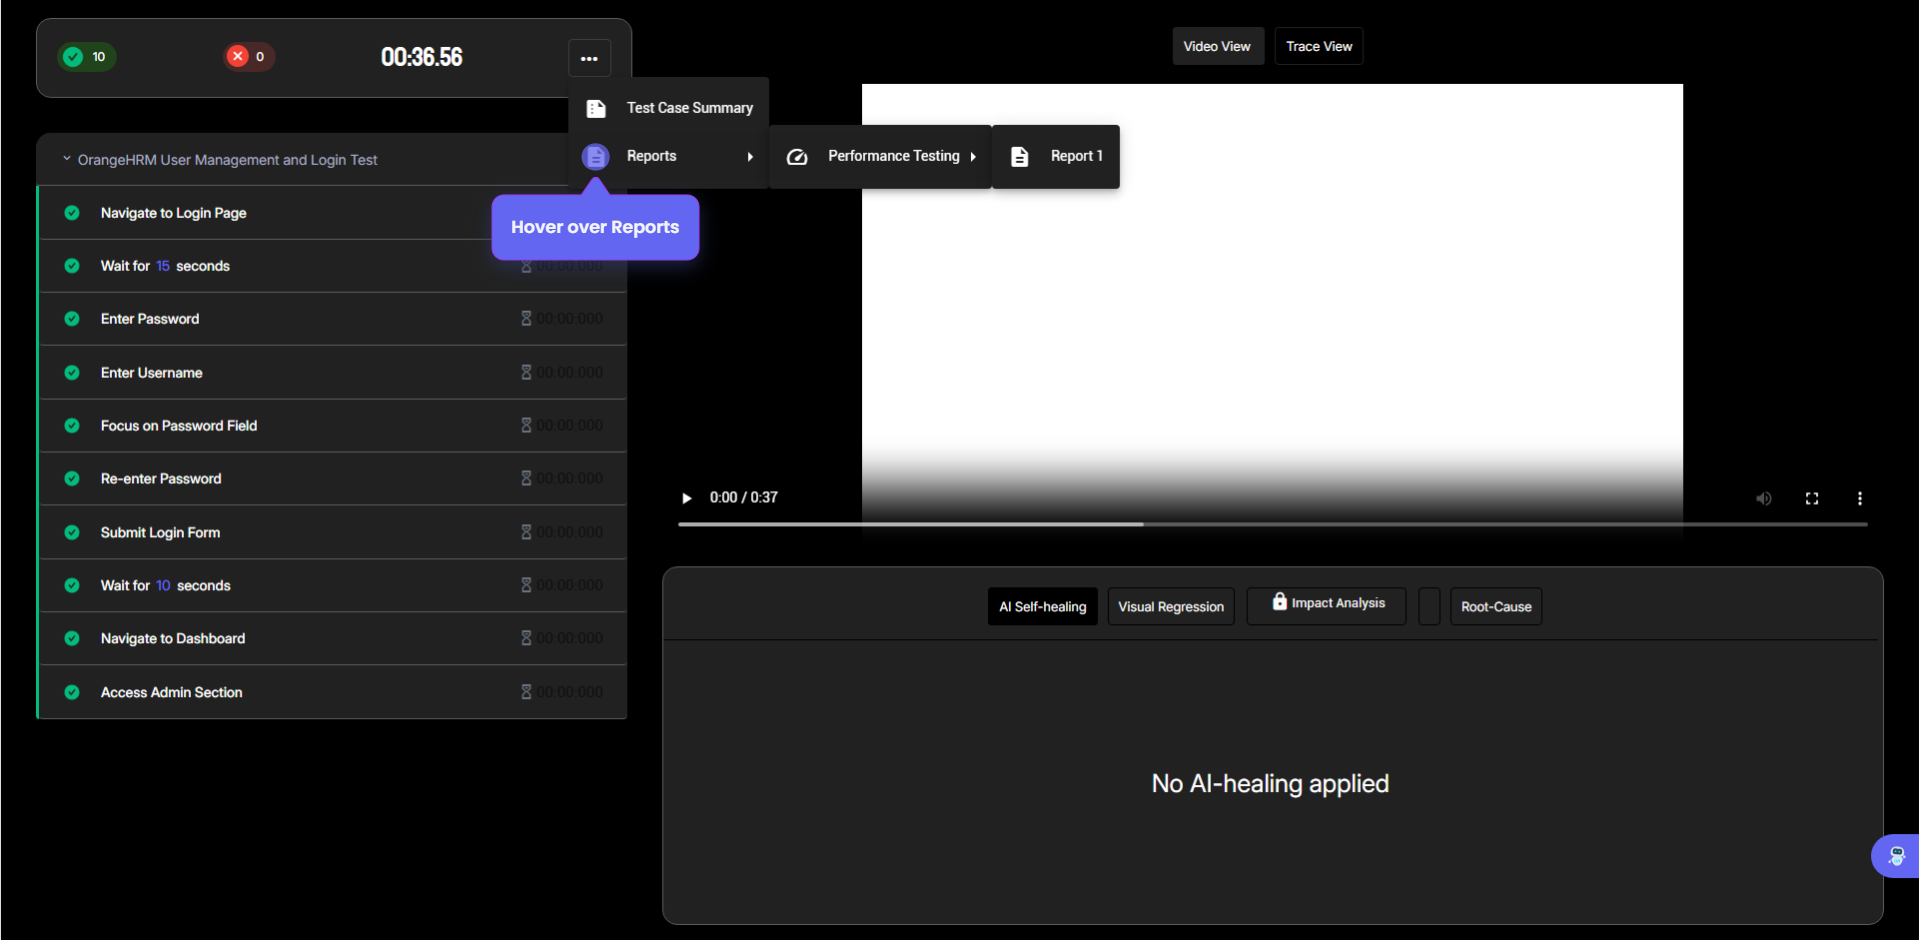Click the Test Case Summary document icon
Image resolution: width=1919 pixels, height=940 pixels.
596,109
